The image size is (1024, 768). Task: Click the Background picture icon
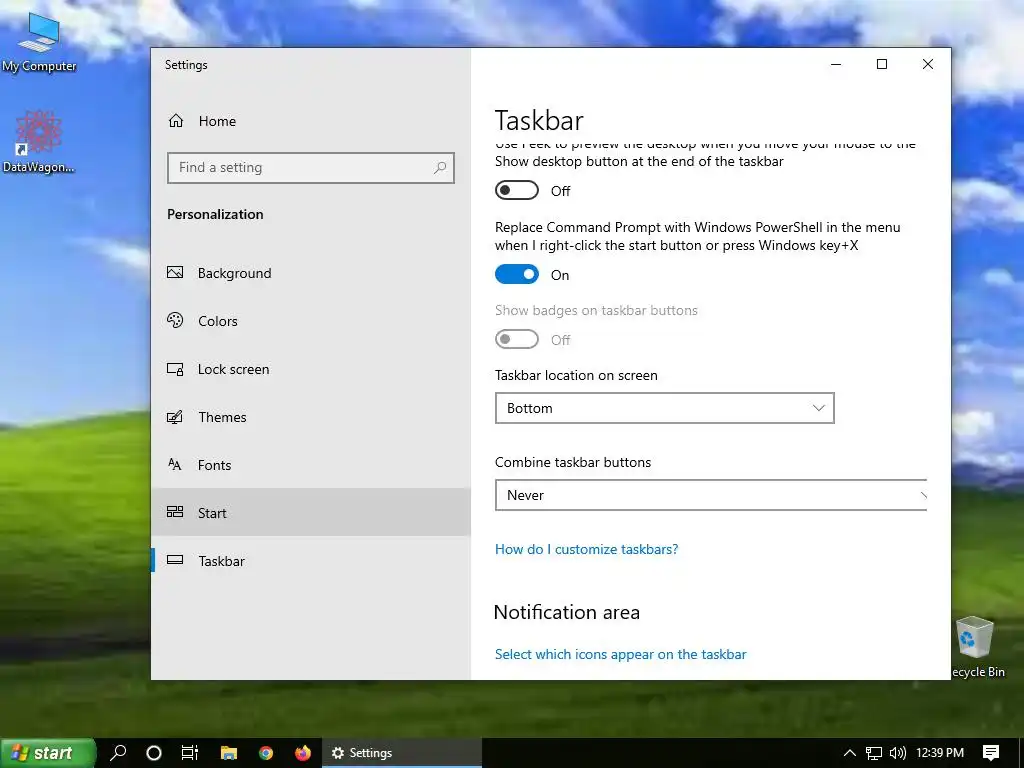point(175,272)
